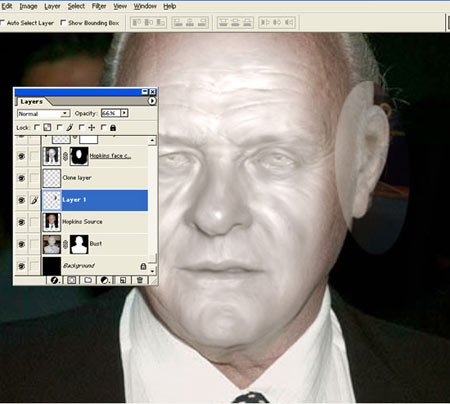This screenshot has width=450, height=404.
Task: Click the Opacity value field
Action: (x=111, y=113)
